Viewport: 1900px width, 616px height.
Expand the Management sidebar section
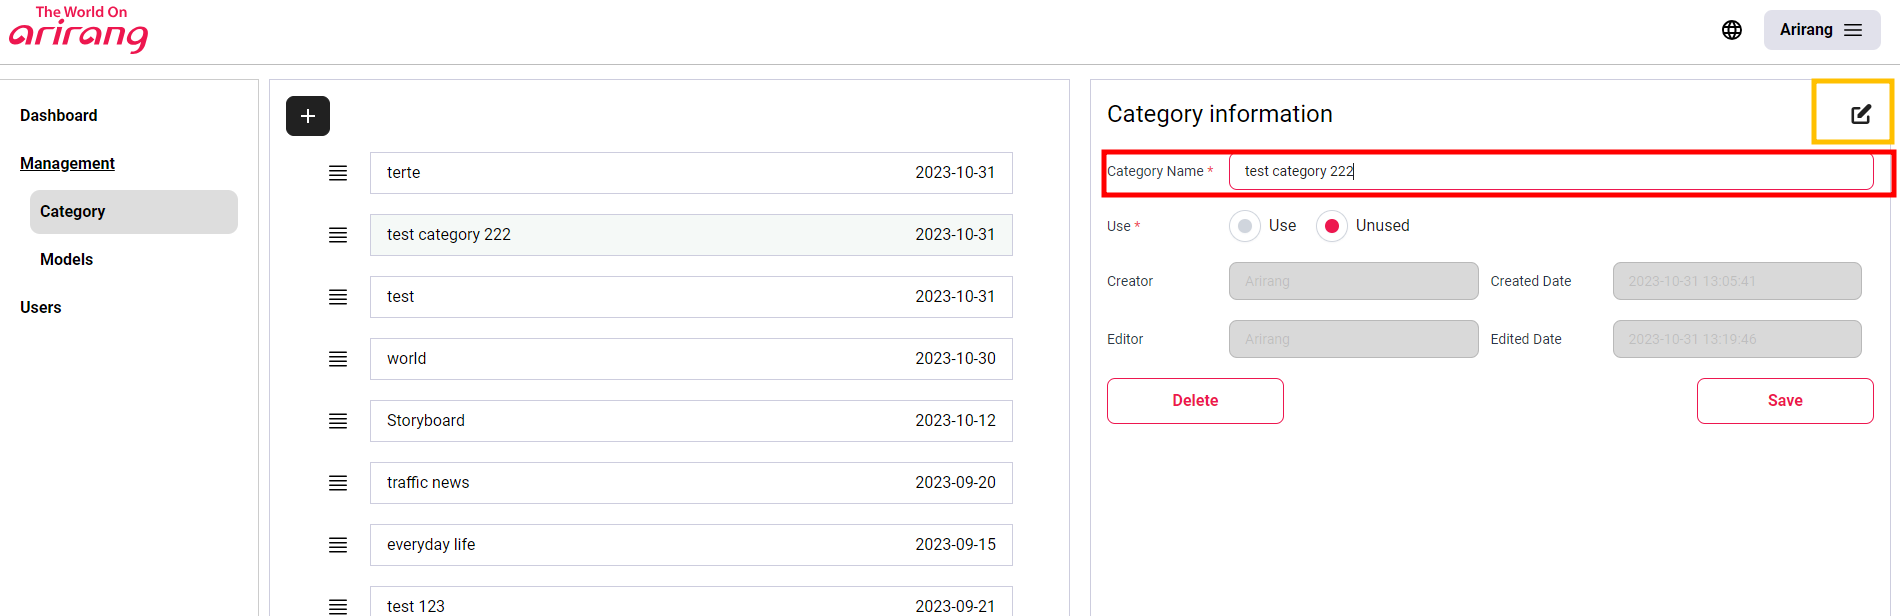(67, 163)
